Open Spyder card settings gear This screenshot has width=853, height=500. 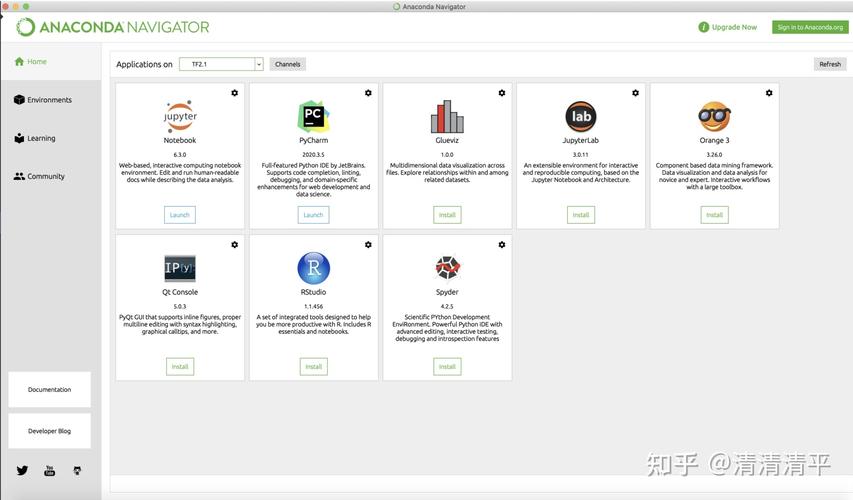(x=502, y=245)
